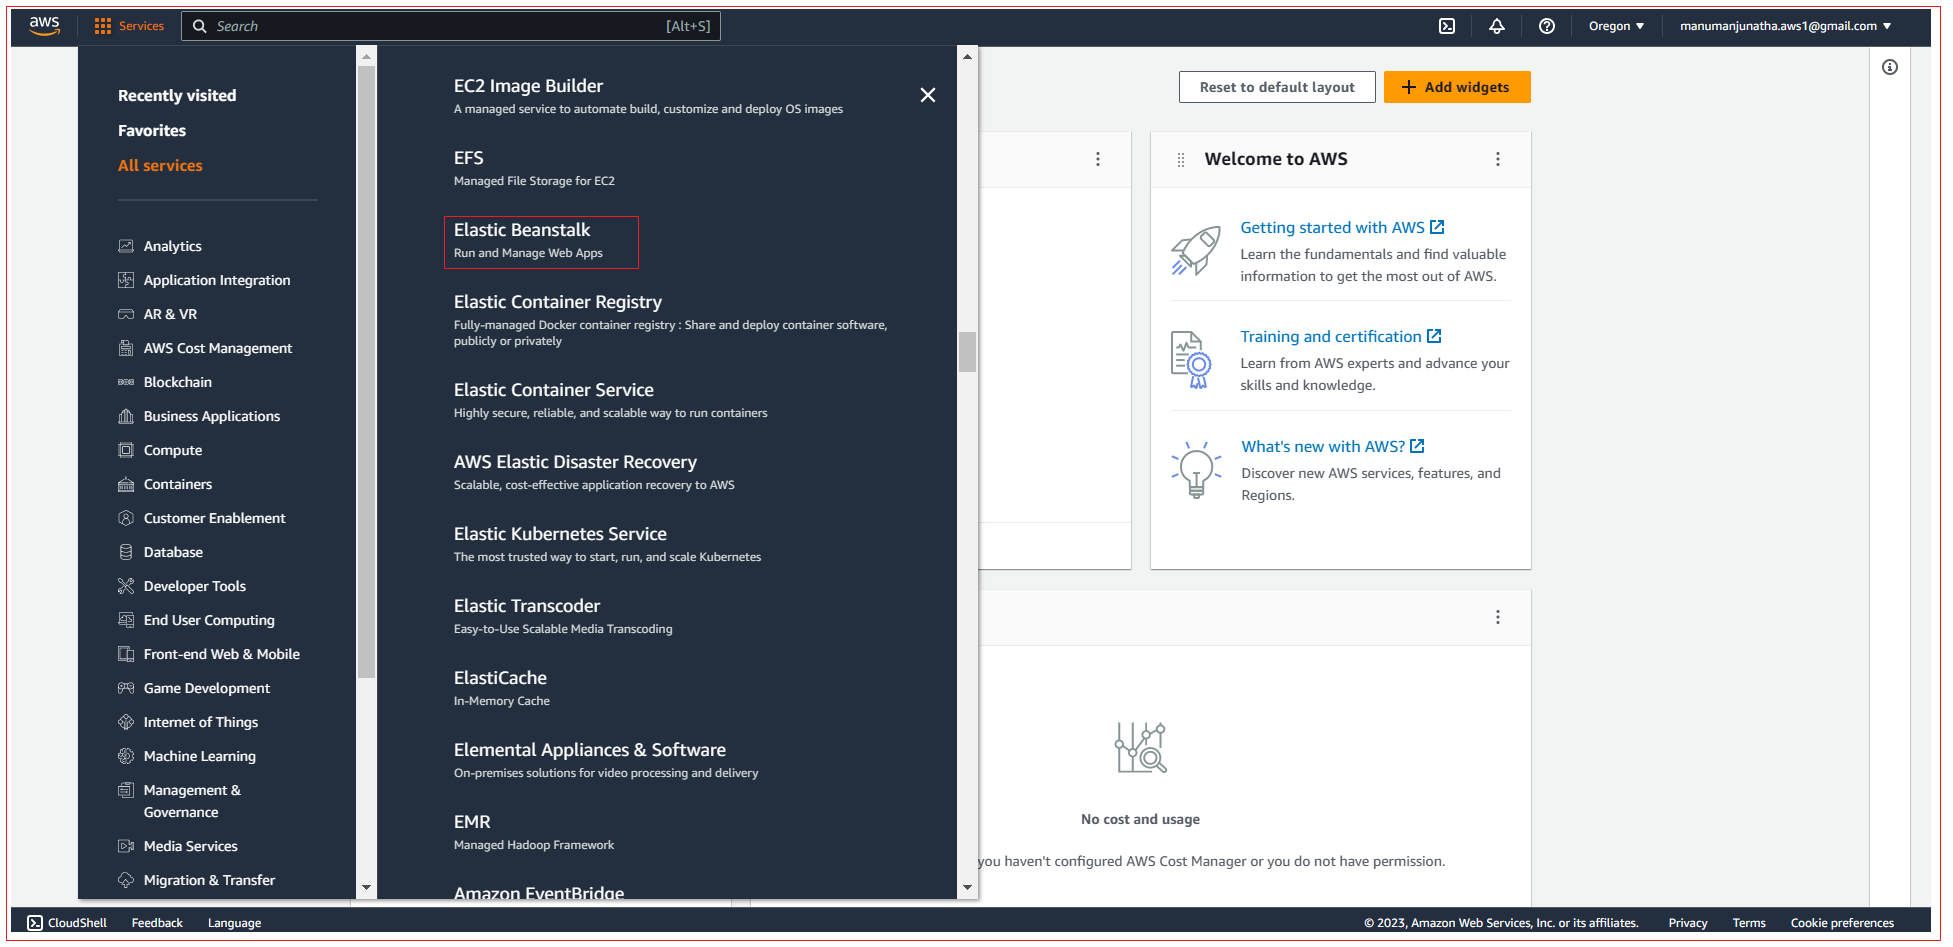Grab the Welcome to AWS drag handle
Screen dimensions: 1953x947
1181,160
